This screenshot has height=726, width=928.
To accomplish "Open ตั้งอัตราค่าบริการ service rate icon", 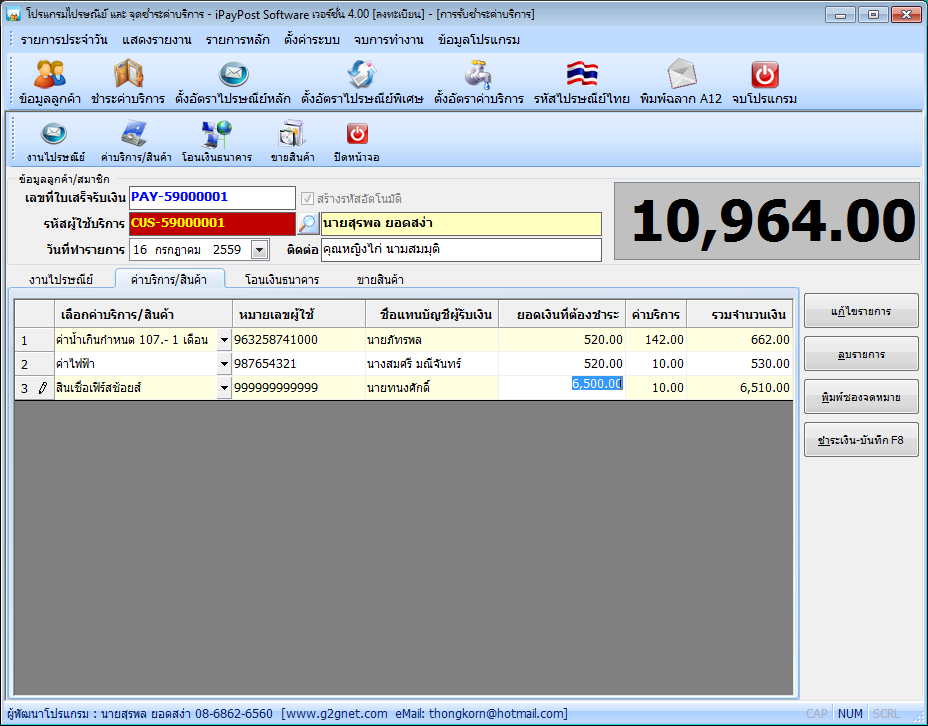I will pyautogui.click(x=479, y=77).
